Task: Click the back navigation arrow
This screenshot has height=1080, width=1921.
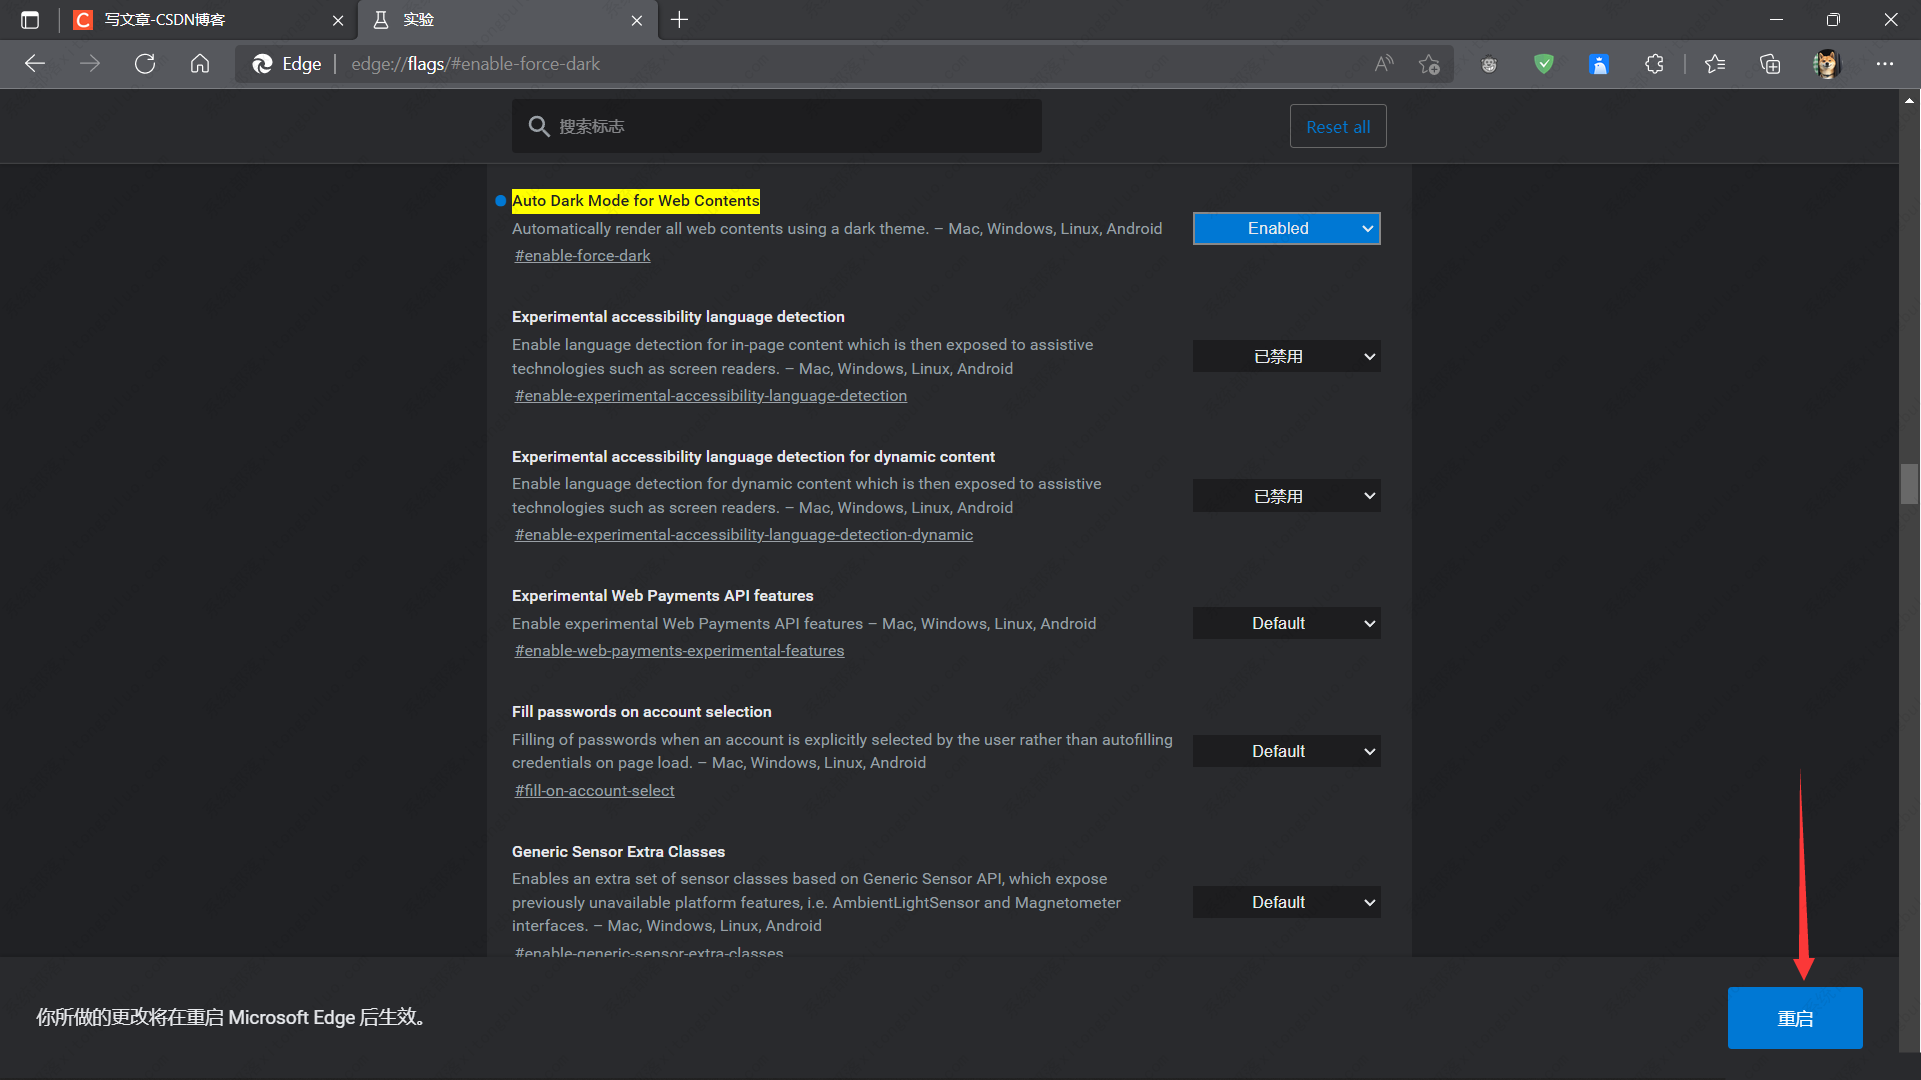Action: (35, 64)
